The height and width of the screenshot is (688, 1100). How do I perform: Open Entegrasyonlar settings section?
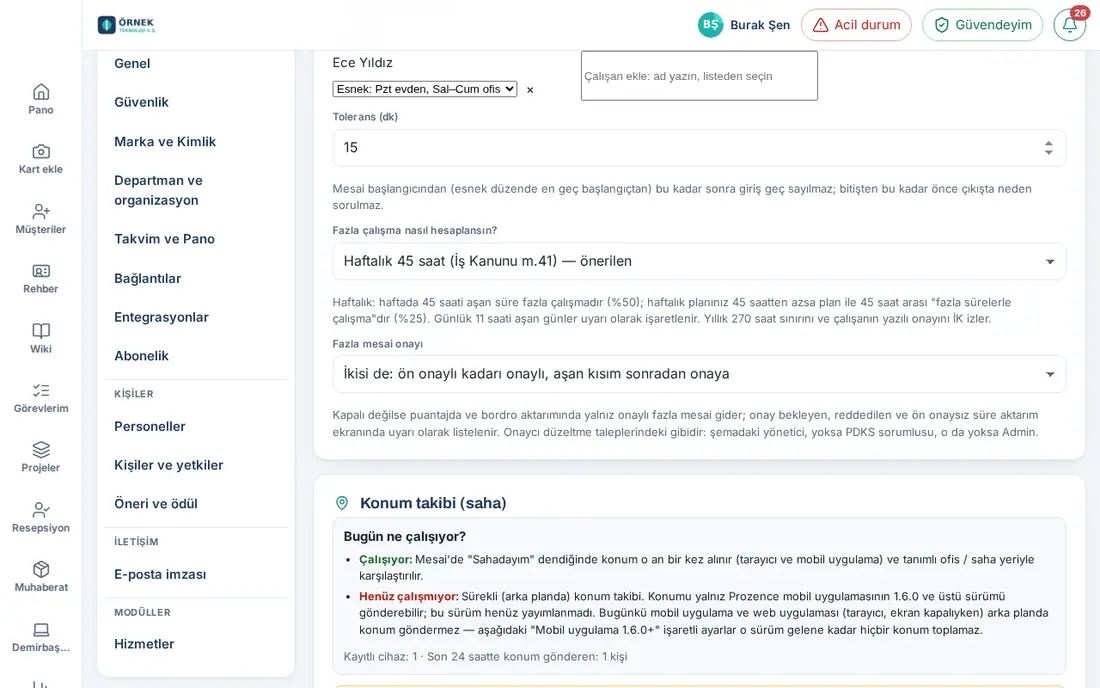(x=161, y=317)
